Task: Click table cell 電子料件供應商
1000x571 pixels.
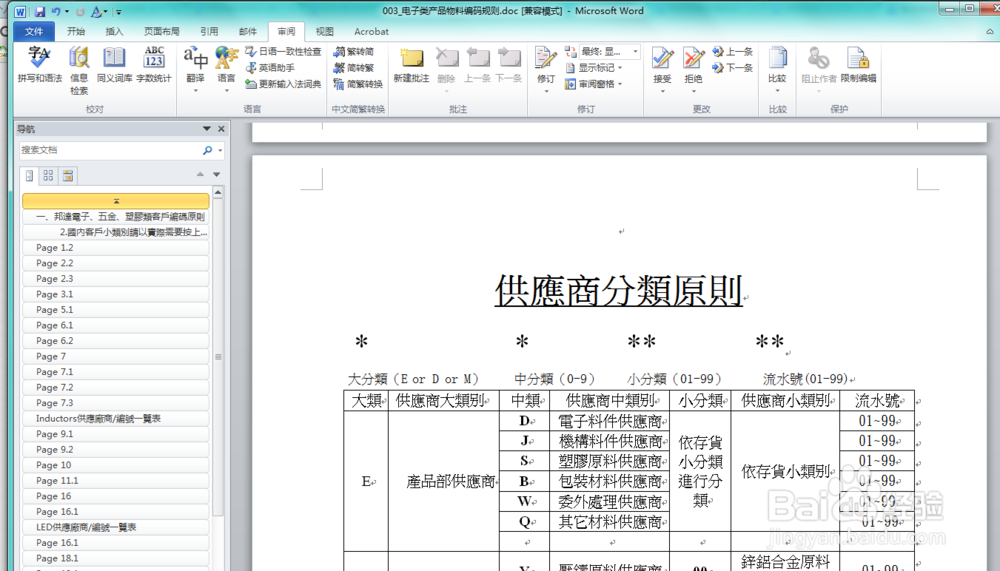Action: click(x=609, y=421)
